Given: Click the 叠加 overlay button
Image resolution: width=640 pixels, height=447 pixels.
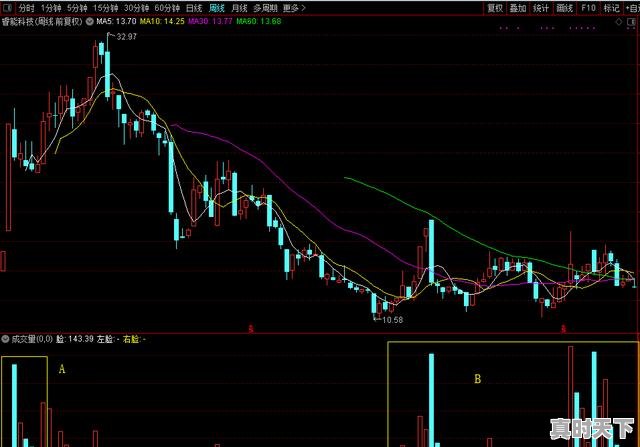Looking at the screenshot, I should (x=517, y=7).
